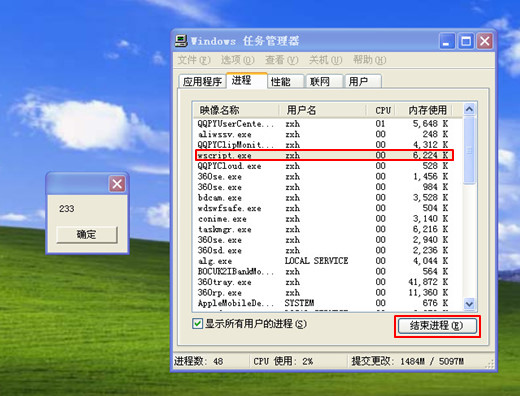Select the QQPYCloud.exe process row

pos(324,166)
